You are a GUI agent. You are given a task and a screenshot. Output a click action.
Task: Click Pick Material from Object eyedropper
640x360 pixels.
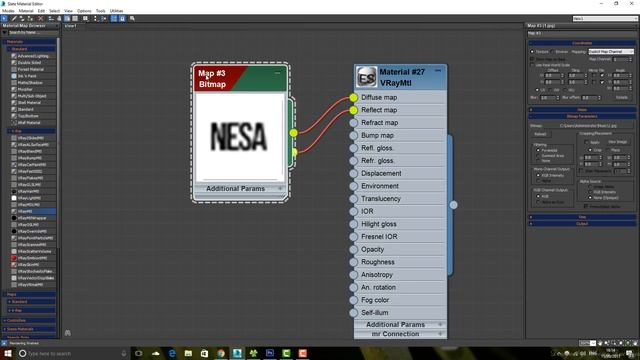coord(13,18)
